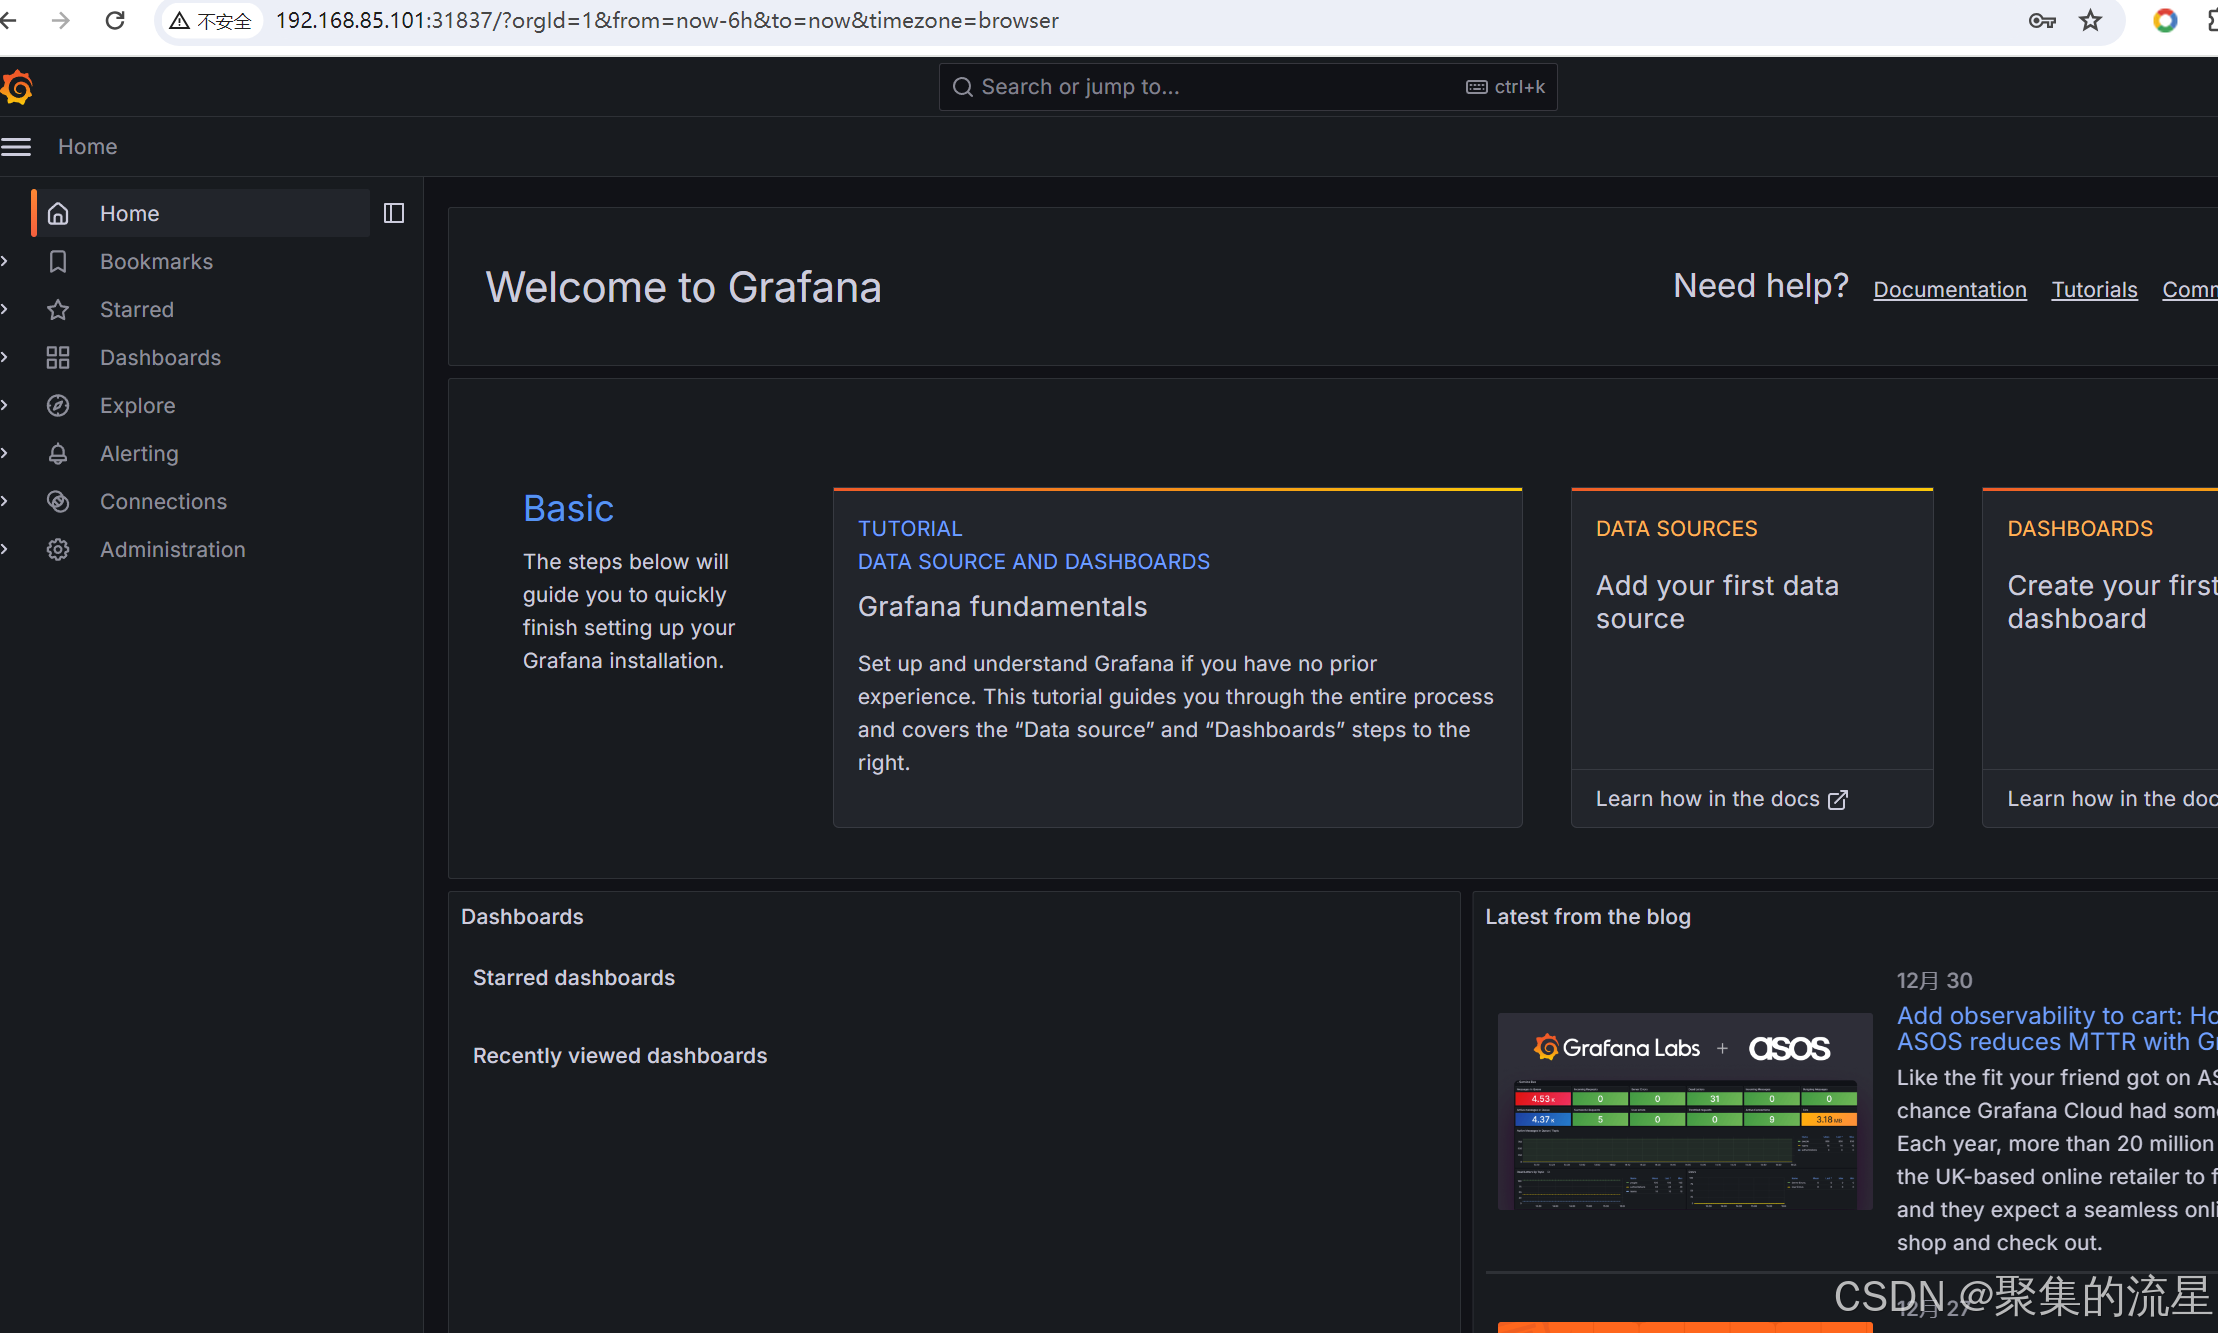Open the Explore menu item
The image size is (2218, 1333).
tap(138, 406)
